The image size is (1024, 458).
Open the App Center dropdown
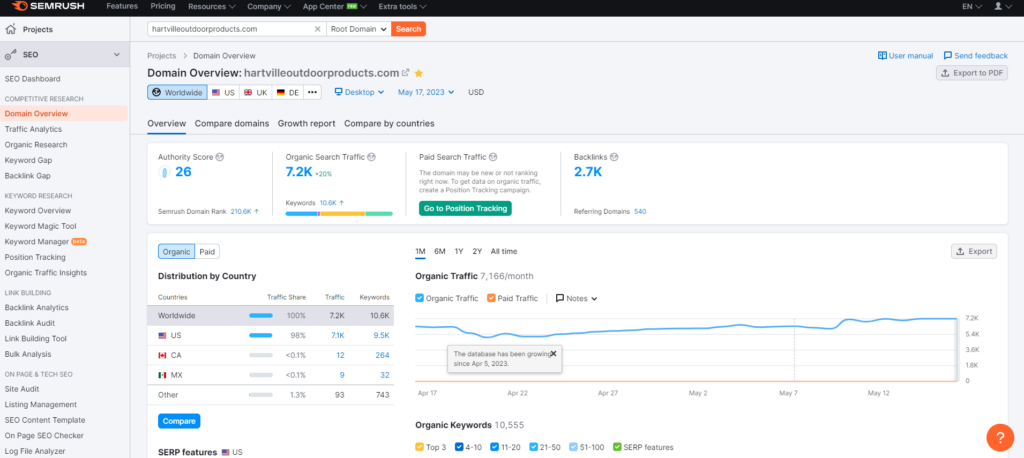click(335, 7)
